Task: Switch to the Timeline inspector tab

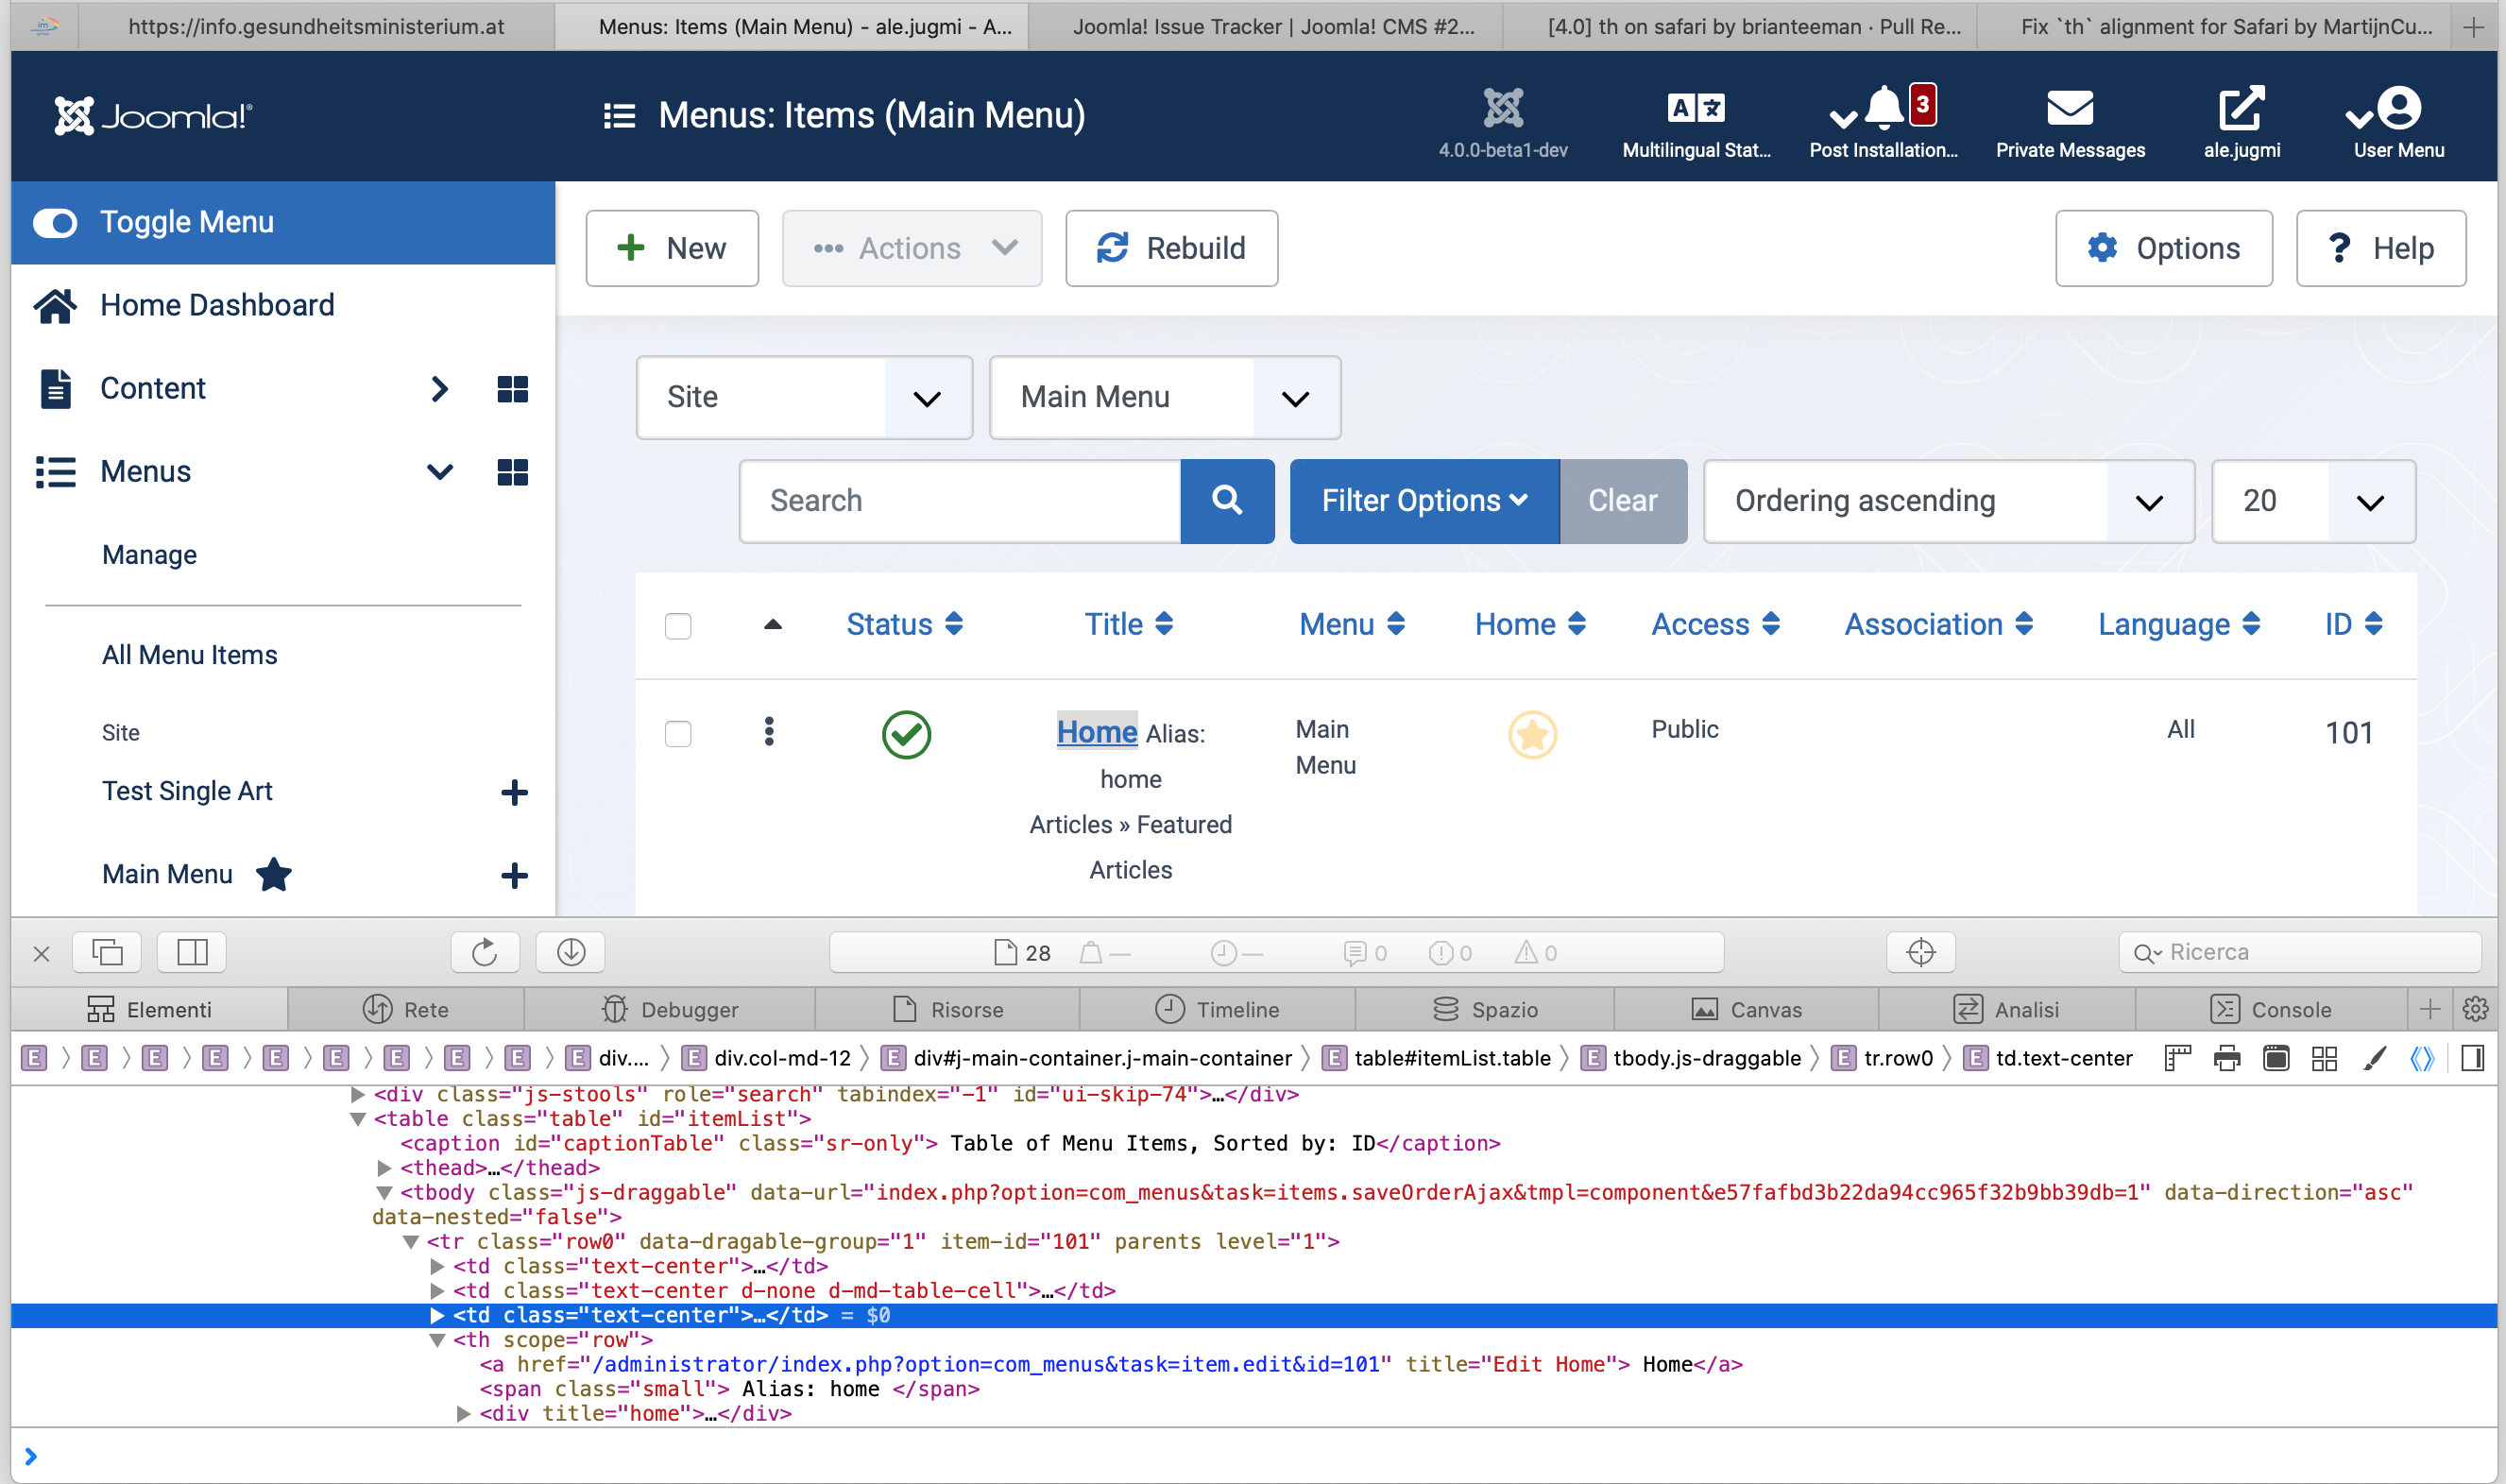Action: click(1216, 1009)
